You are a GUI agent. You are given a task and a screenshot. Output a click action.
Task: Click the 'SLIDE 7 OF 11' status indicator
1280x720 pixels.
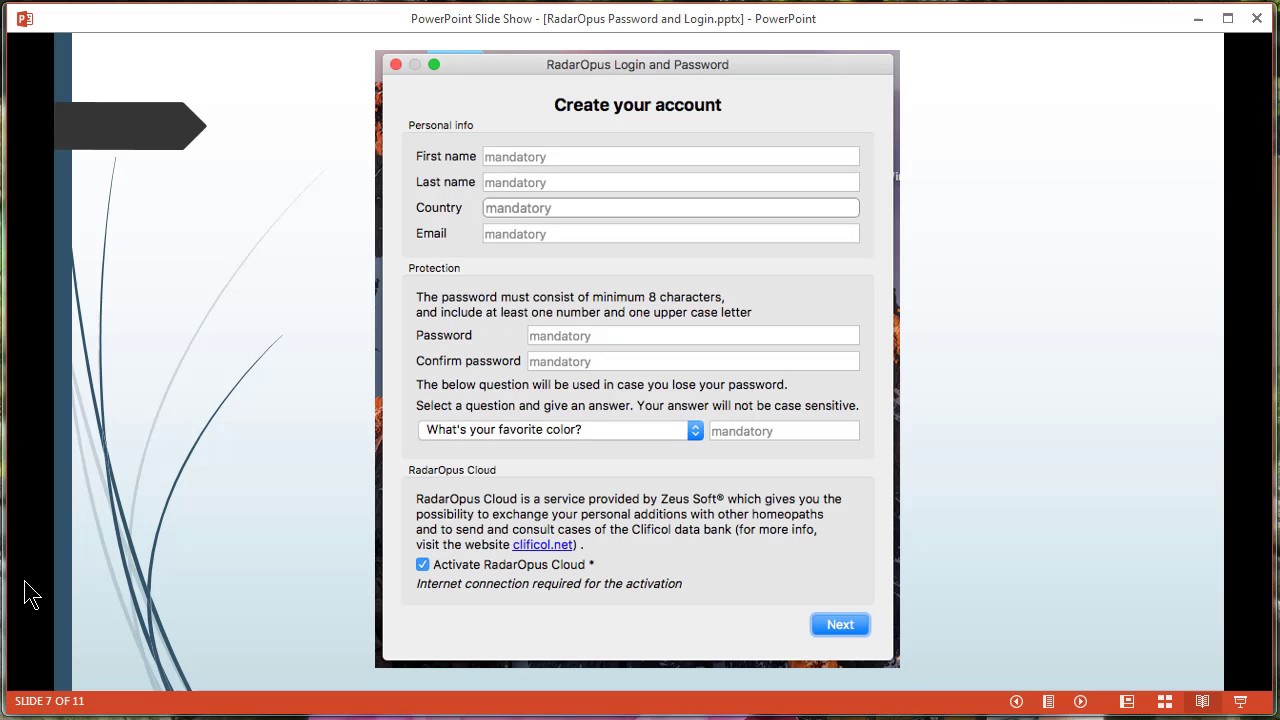pos(50,701)
